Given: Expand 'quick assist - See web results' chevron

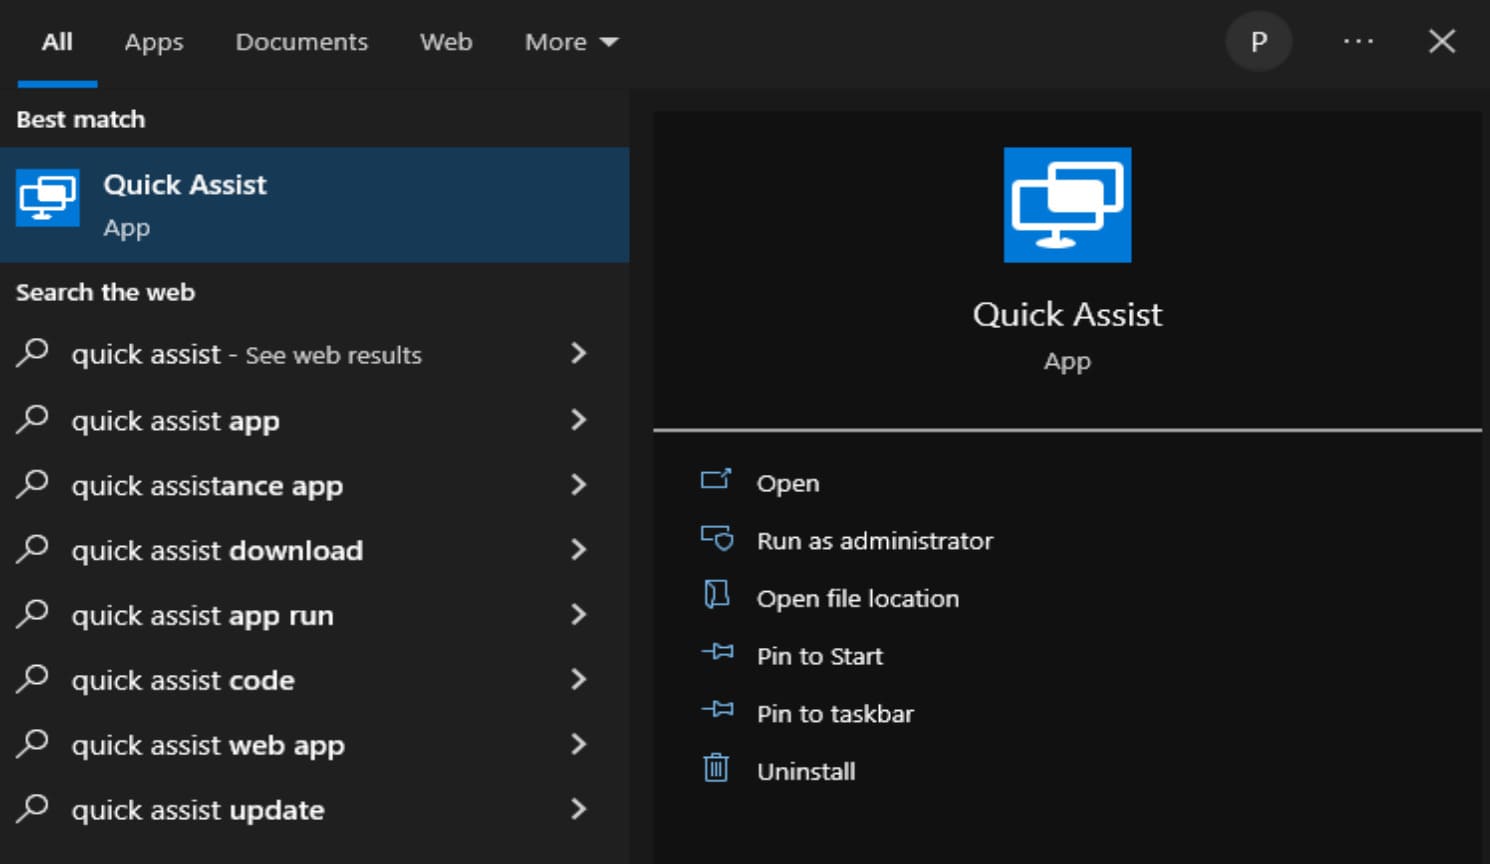Looking at the screenshot, I should [x=578, y=353].
